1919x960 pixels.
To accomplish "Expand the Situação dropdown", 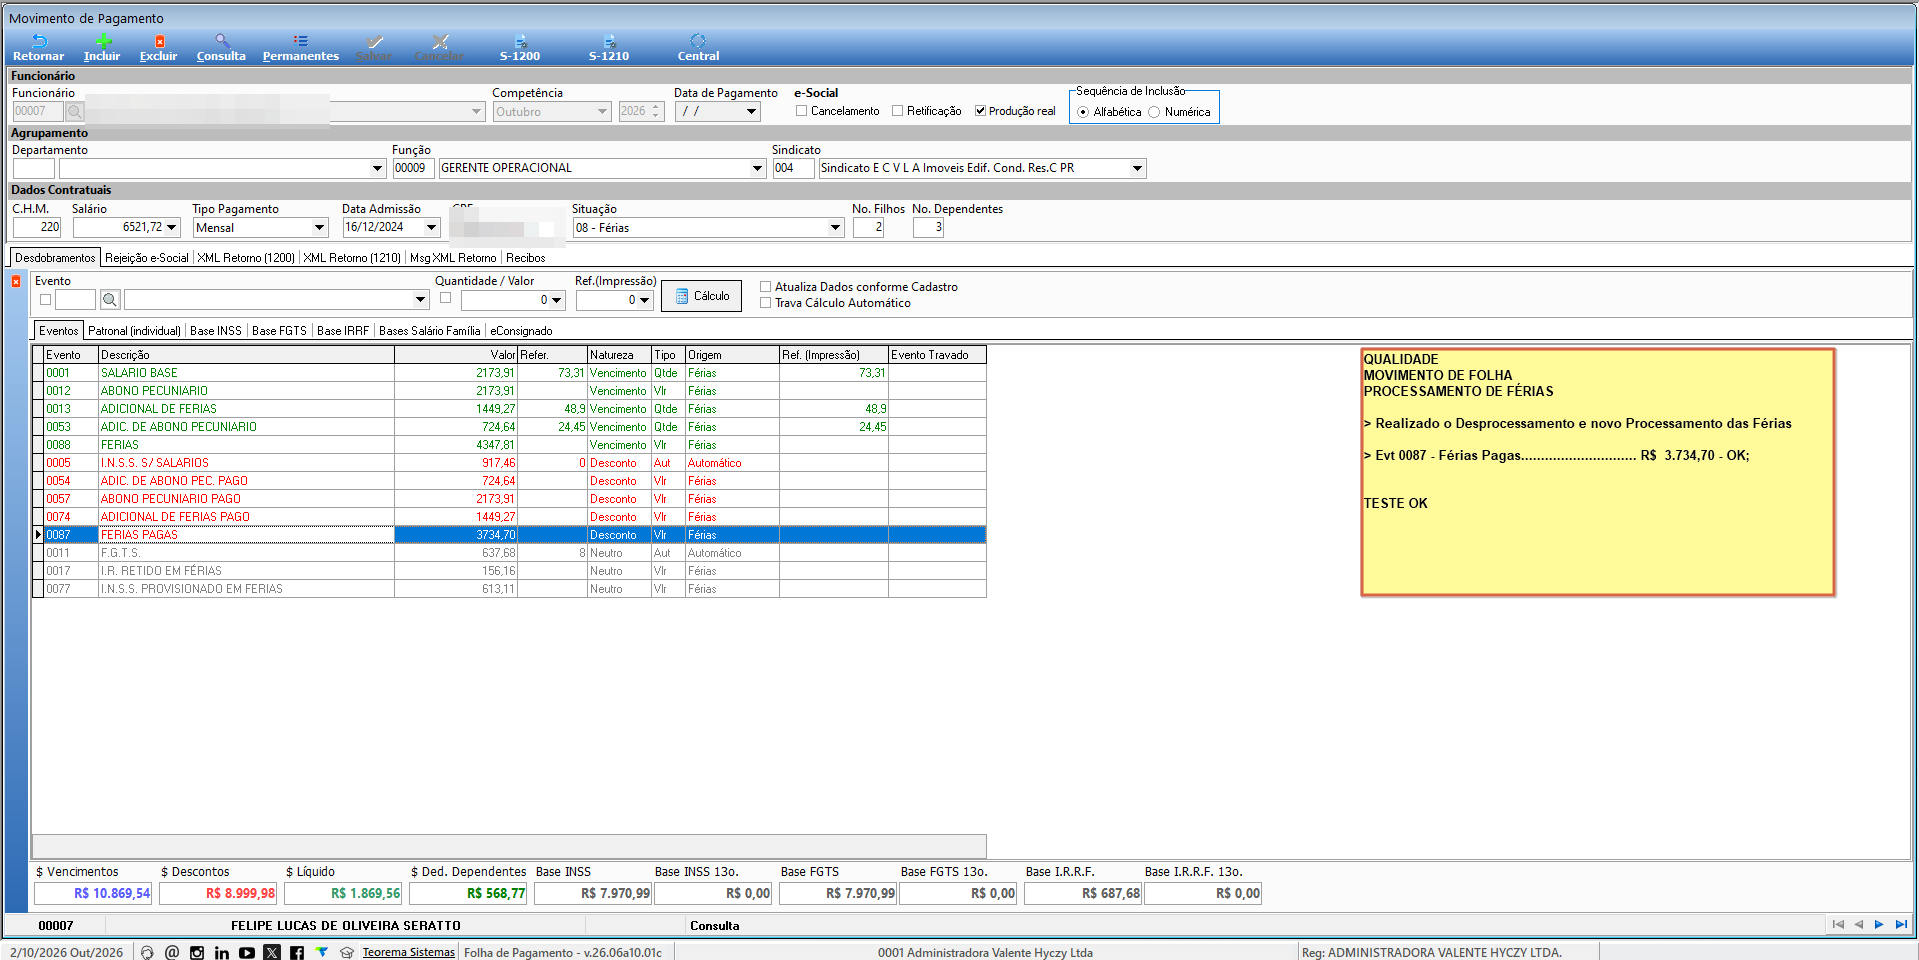I will 835,228.
